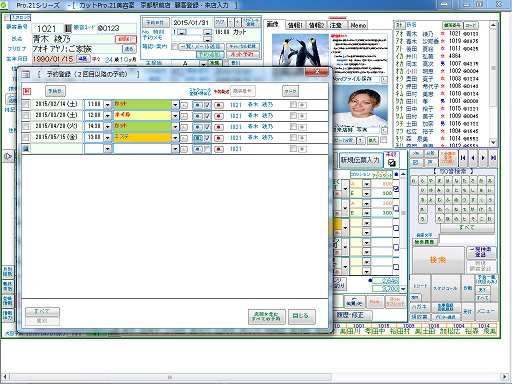Screen dimensions: 512x384
Task: Open the 予約メモ dropdown arrow
Action: click(x=207, y=38)
